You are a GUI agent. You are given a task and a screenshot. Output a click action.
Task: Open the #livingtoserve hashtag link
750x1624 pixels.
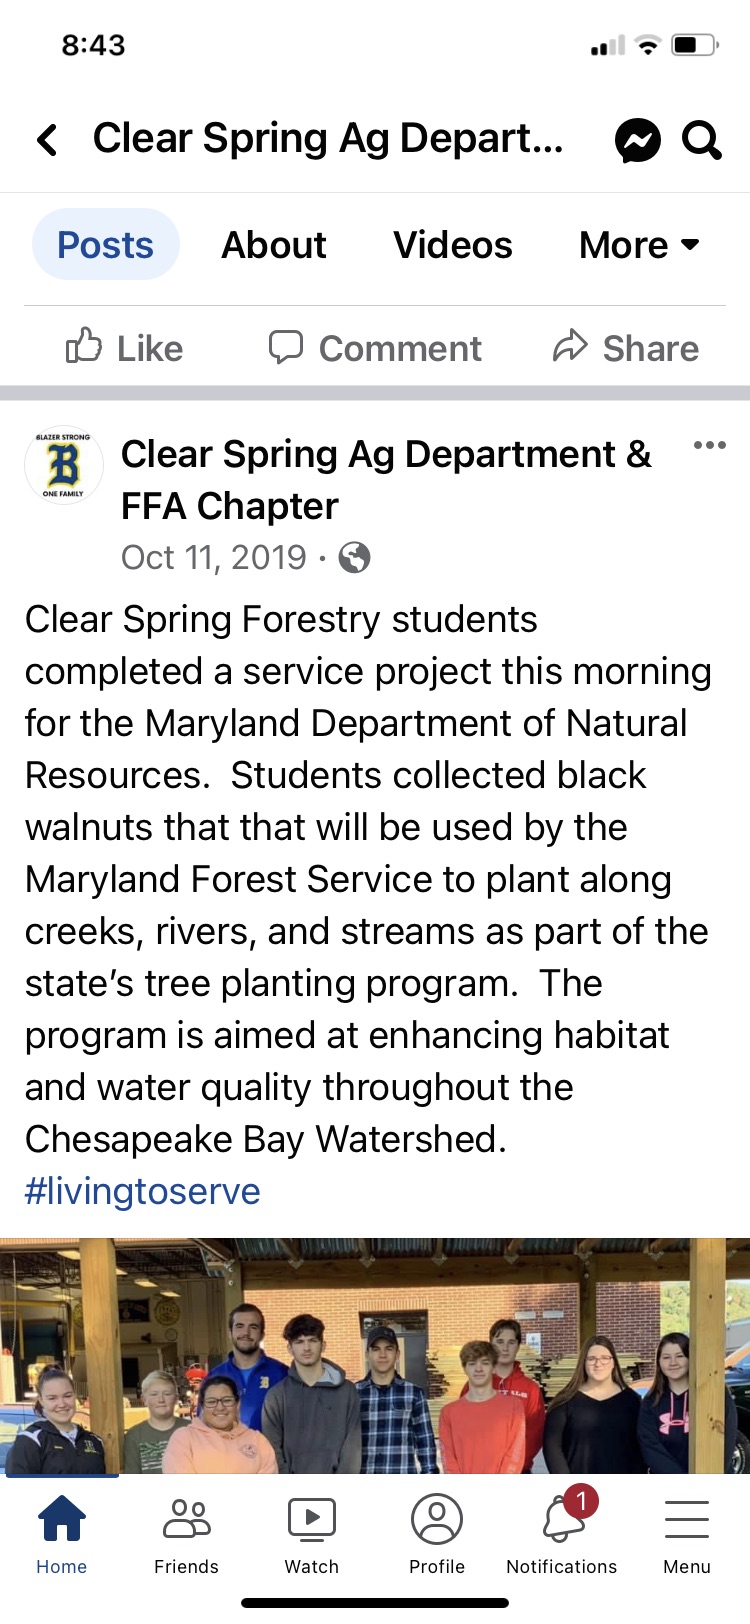point(143,1192)
